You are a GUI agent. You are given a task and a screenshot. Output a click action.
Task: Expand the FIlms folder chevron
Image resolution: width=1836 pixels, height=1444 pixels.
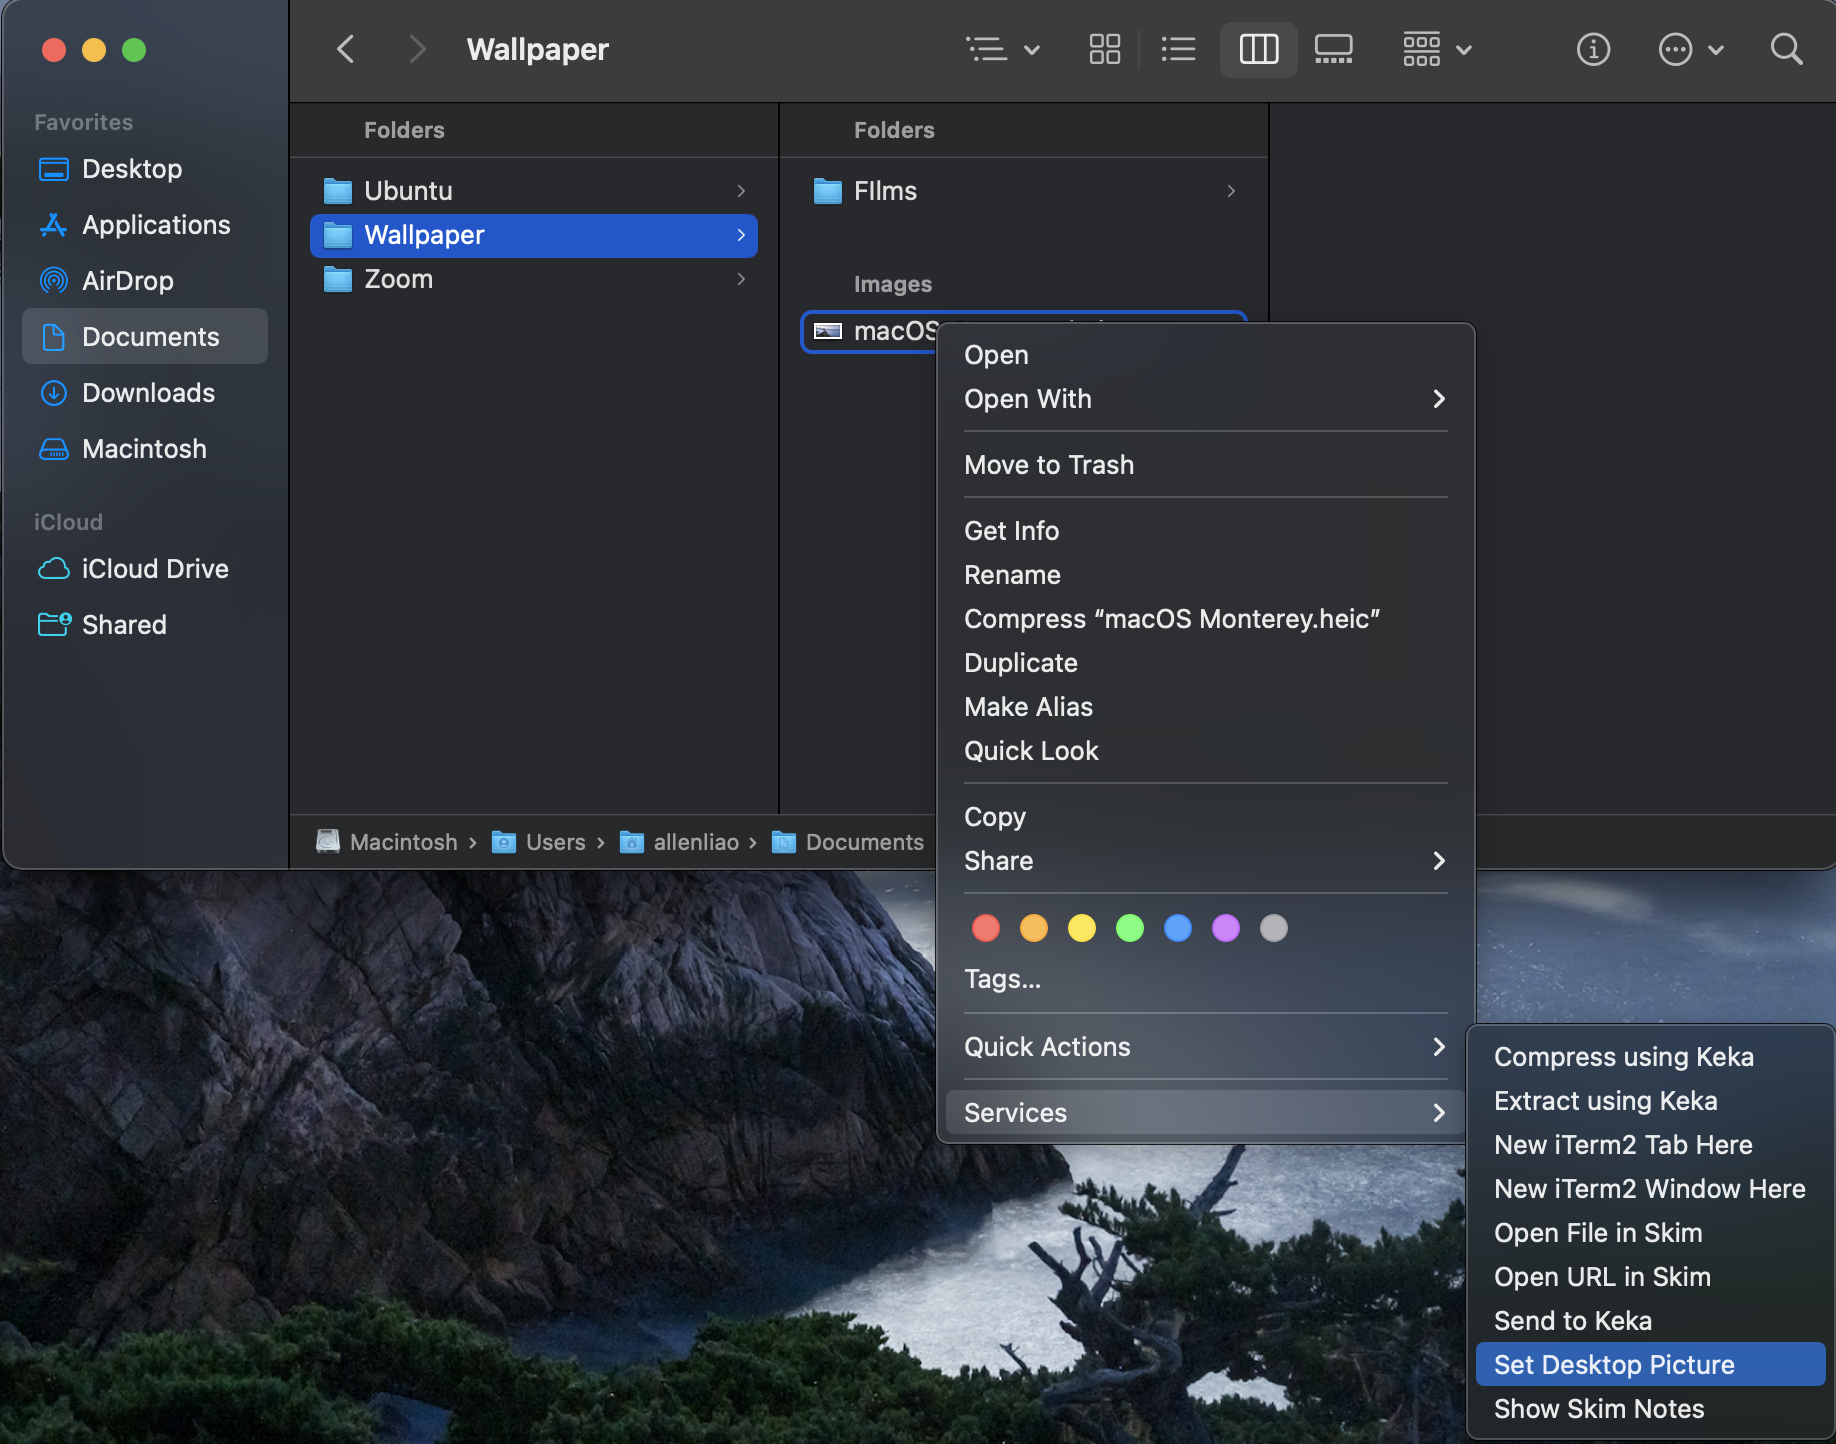1231,191
